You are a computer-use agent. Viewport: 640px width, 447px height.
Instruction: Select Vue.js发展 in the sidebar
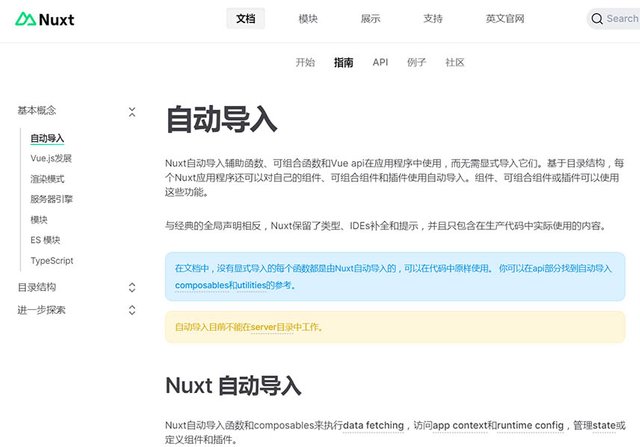click(51, 158)
